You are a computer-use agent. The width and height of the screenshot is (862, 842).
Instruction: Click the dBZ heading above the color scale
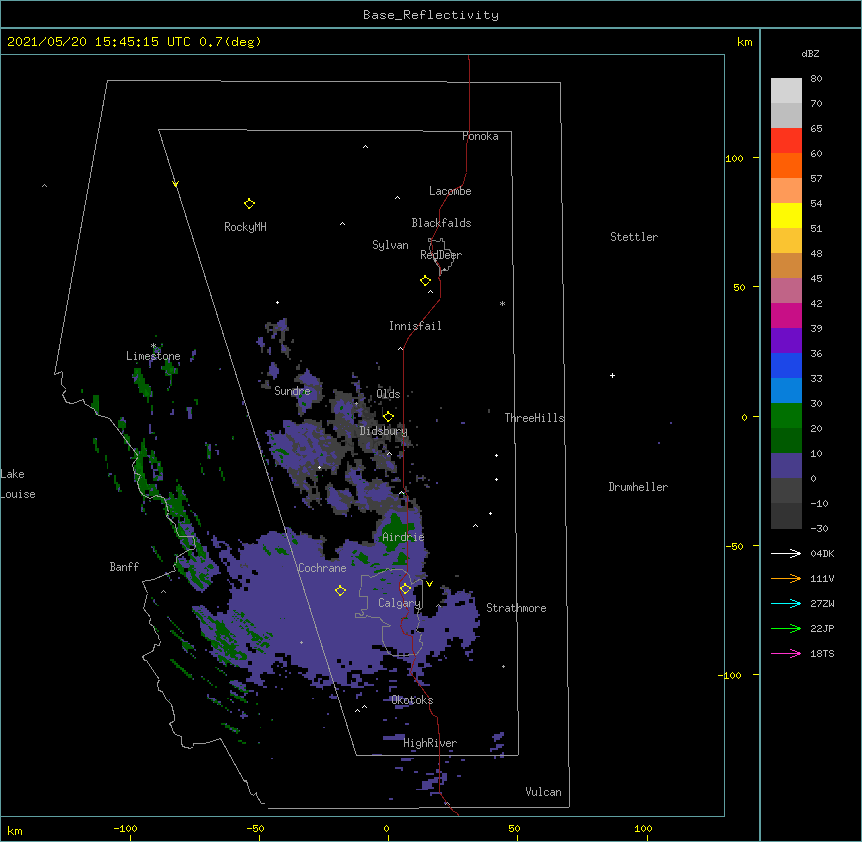[x=810, y=54]
